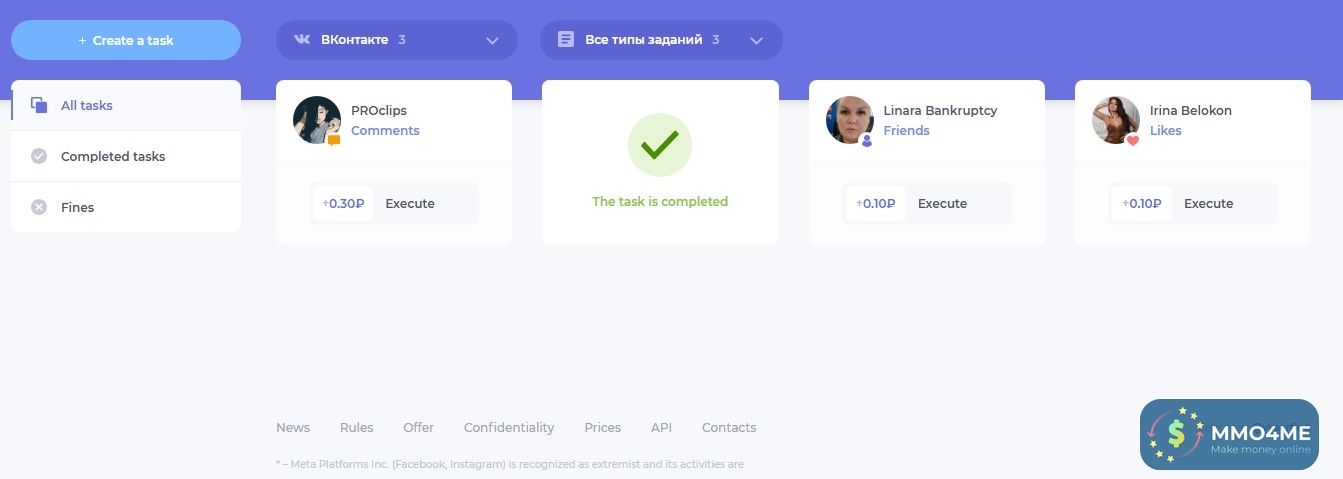Open the Completed tasks section

tap(113, 156)
